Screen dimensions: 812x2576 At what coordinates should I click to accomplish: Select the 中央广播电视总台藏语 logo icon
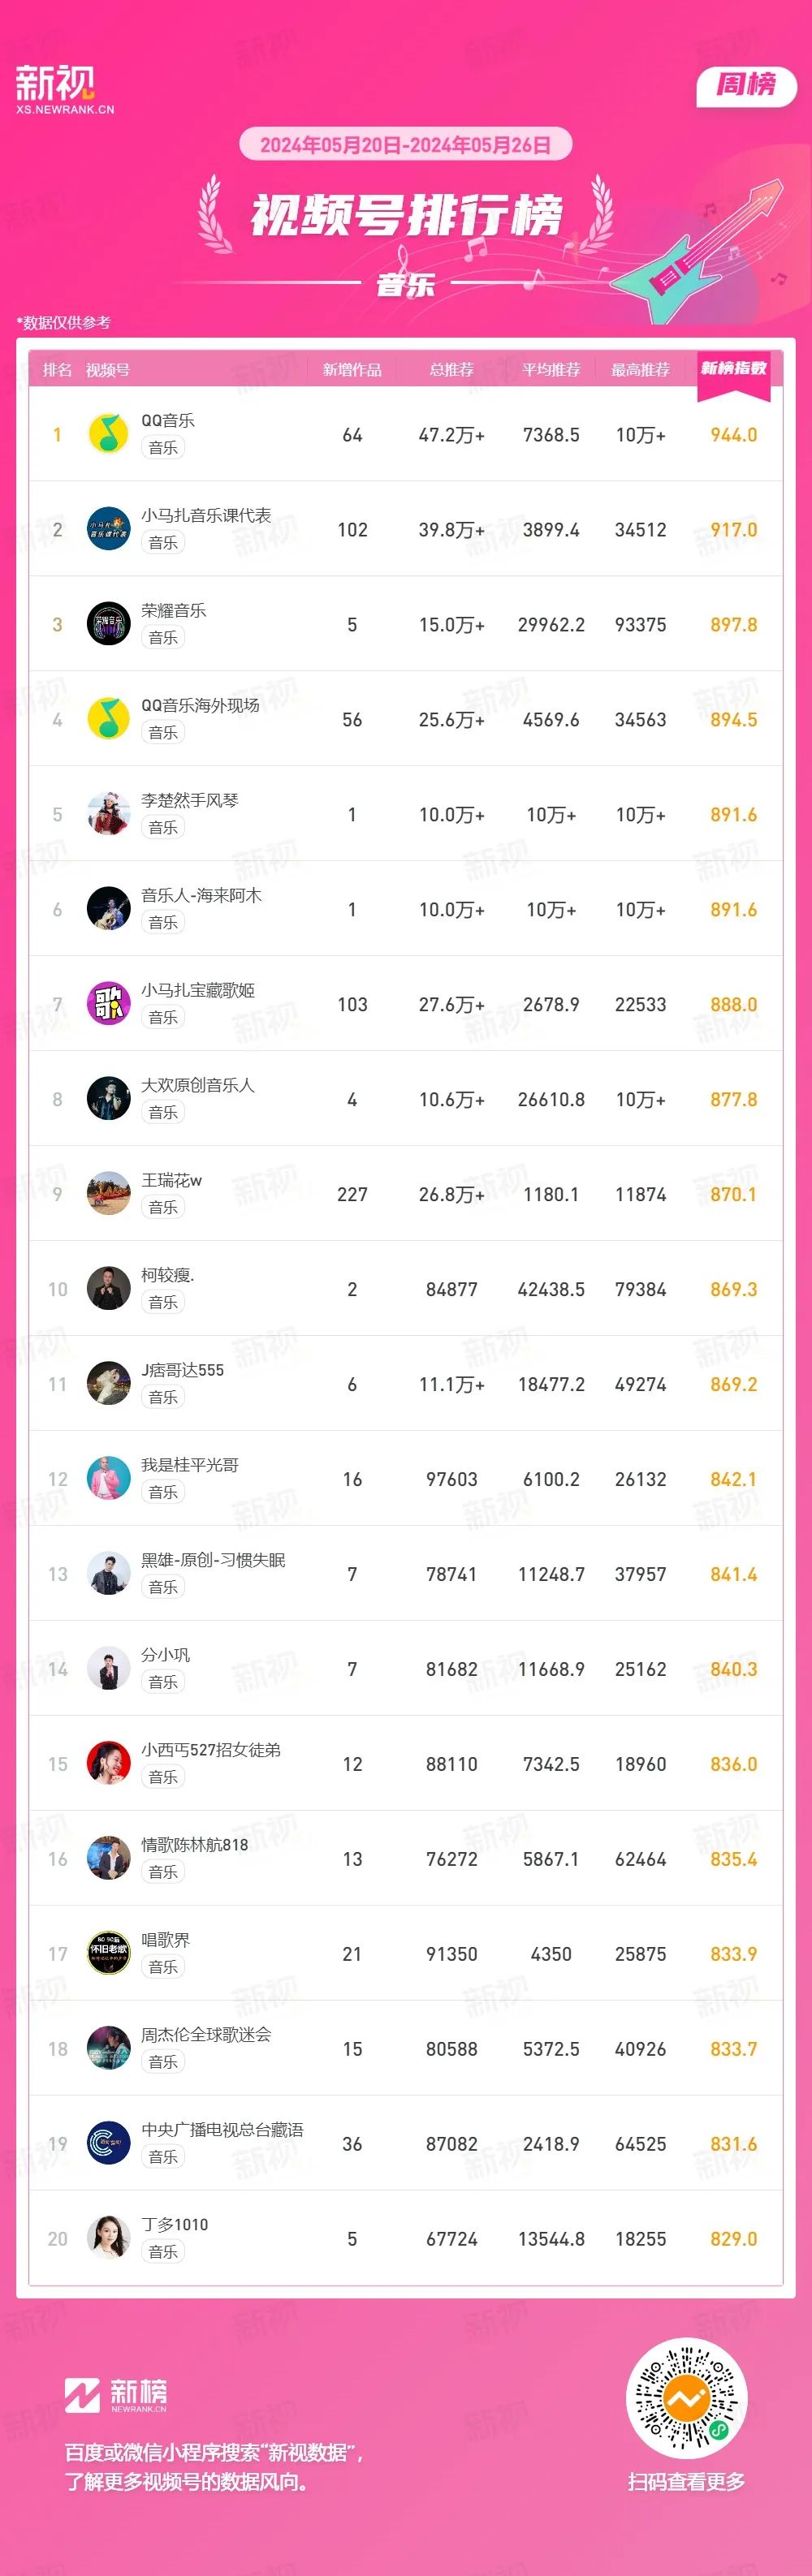[x=108, y=2143]
